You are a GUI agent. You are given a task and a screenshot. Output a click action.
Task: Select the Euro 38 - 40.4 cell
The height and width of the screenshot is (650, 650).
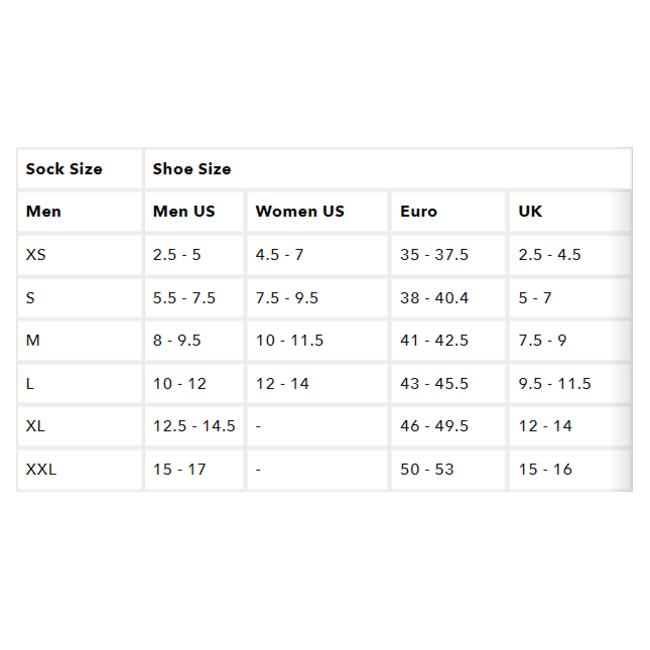[x=434, y=298]
